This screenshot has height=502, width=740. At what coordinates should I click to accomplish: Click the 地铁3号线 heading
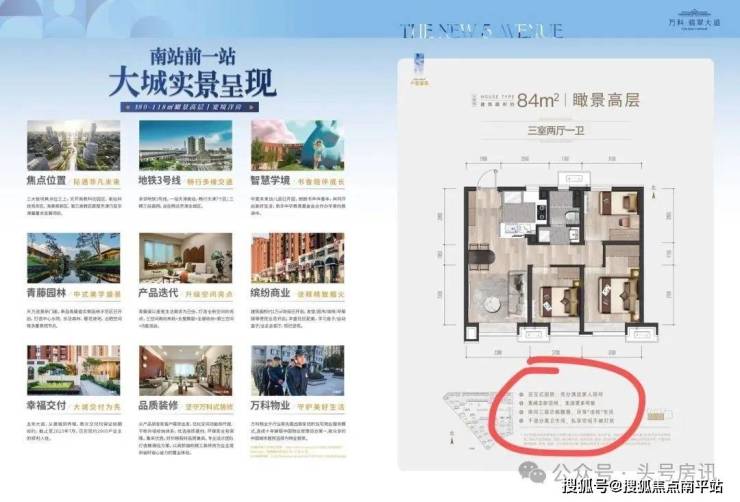(160, 181)
